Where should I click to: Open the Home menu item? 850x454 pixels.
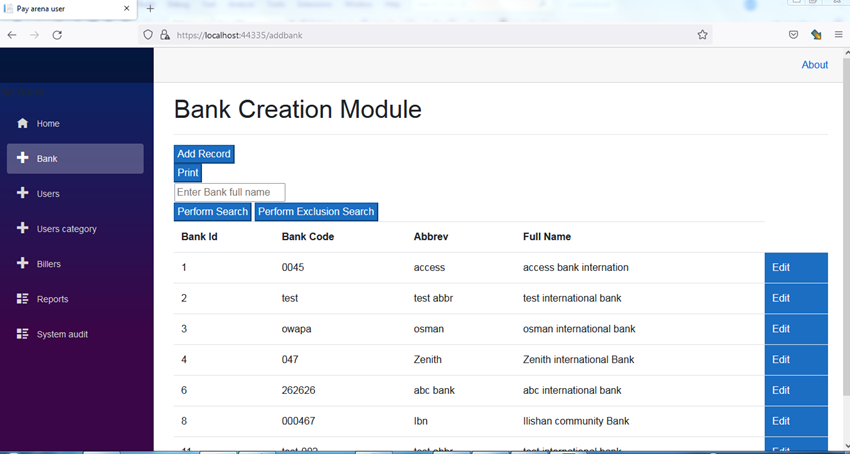click(75, 124)
